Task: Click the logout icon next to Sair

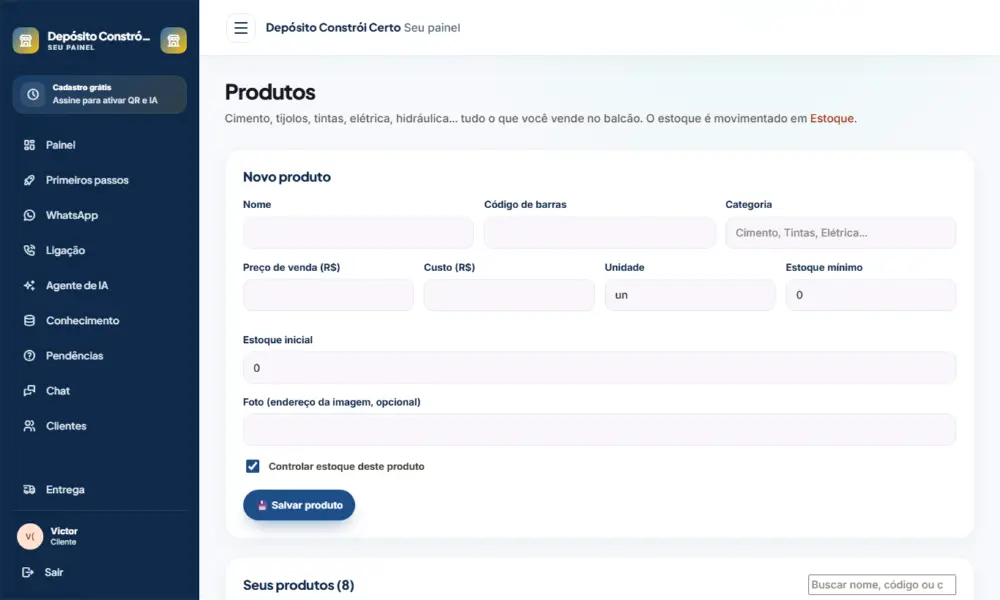Action: 27,572
